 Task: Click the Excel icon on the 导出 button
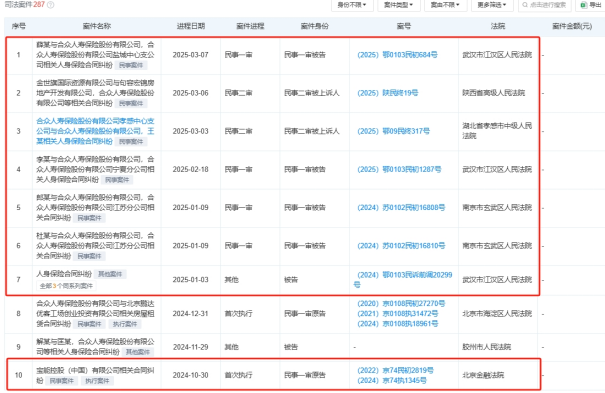[x=584, y=5]
